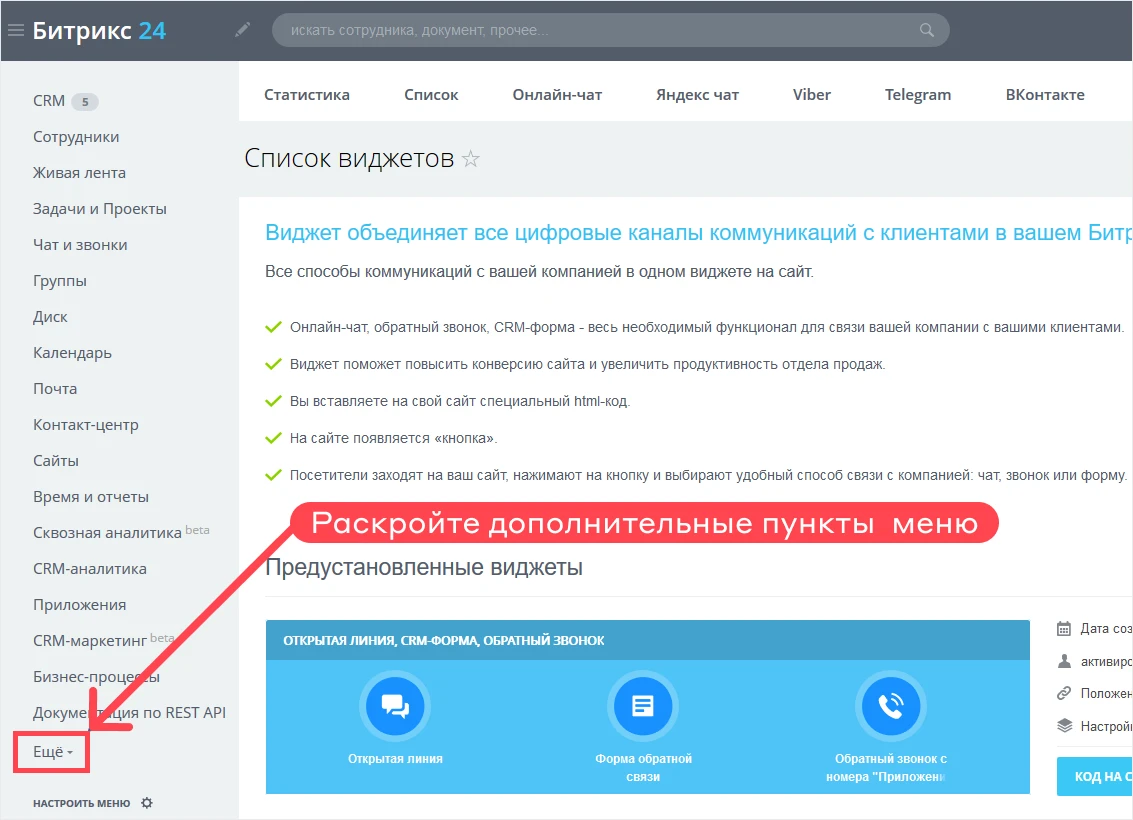
Task: Open Сквозная аналитика beta
Action: (121, 532)
